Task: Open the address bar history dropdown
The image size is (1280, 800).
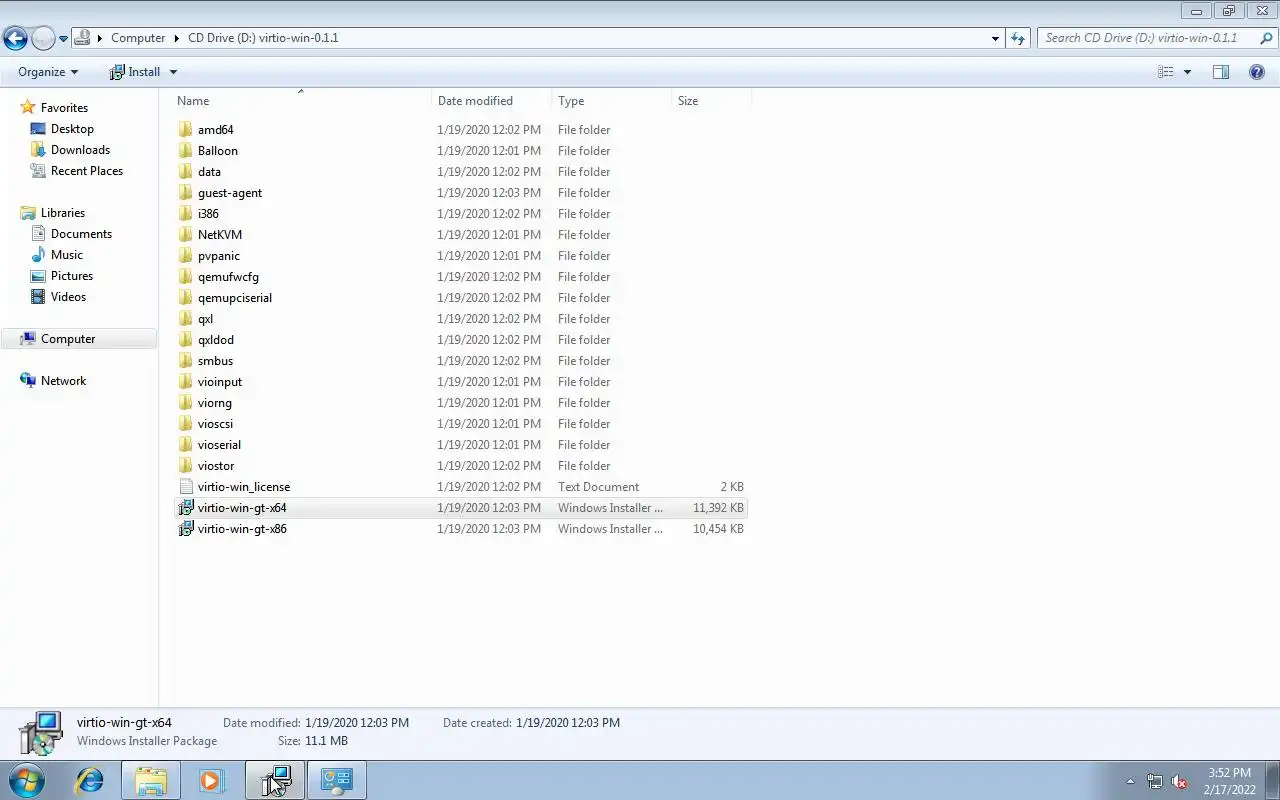Action: [x=995, y=38]
